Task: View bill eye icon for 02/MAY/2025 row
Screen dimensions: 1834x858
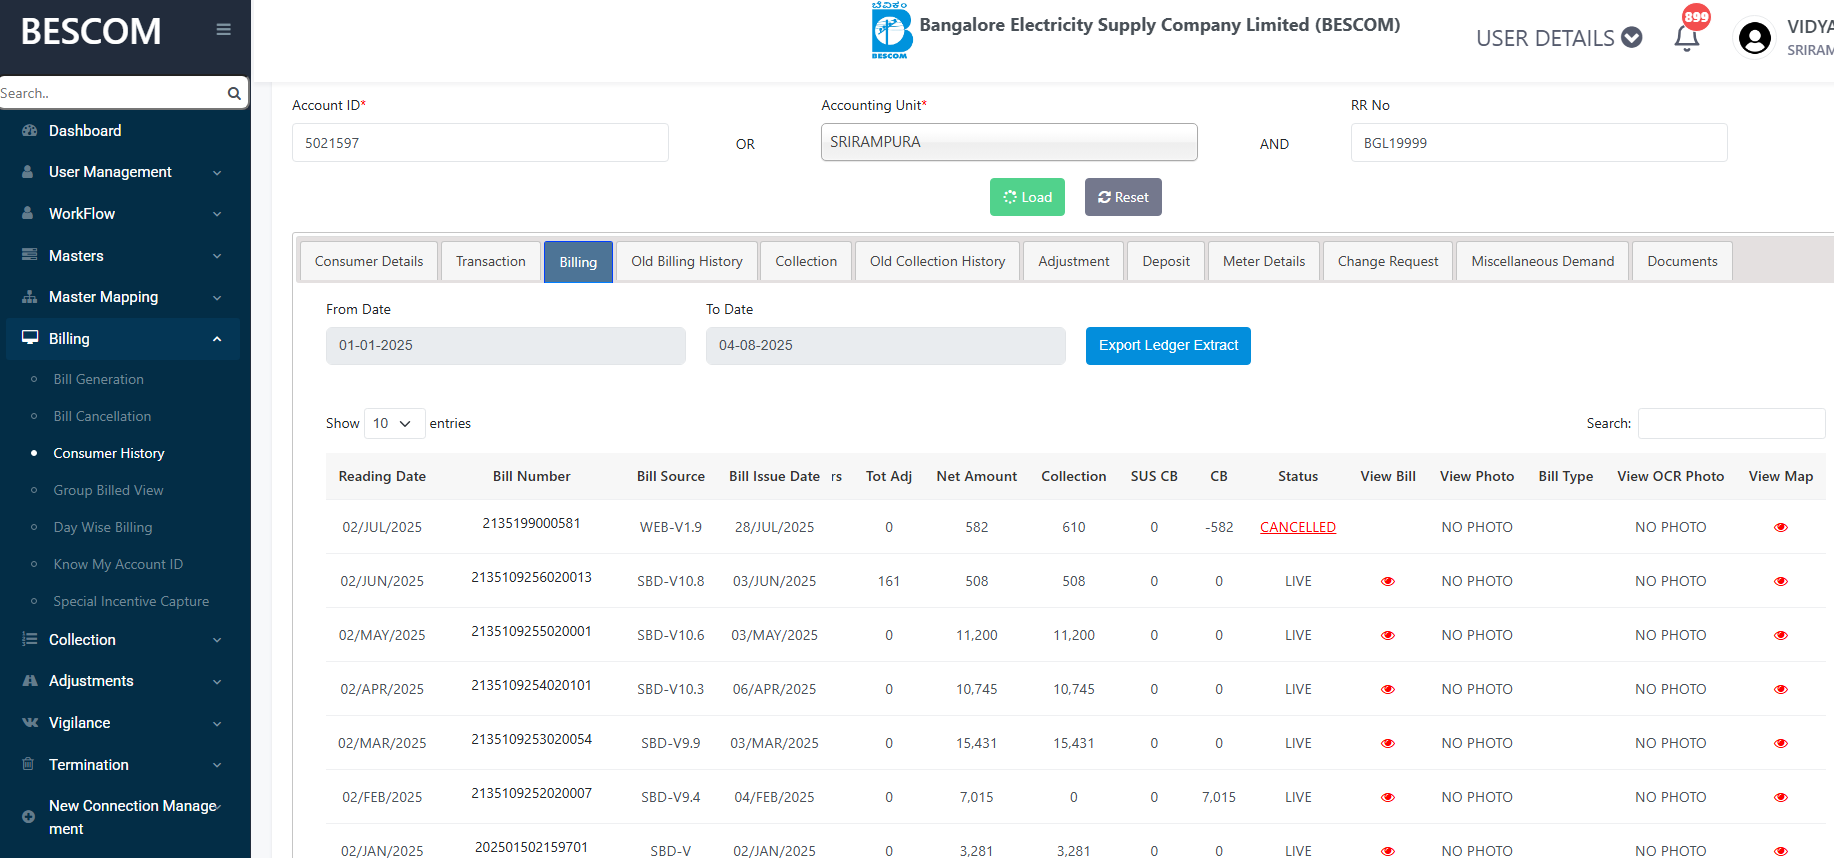Action: 1387,635
